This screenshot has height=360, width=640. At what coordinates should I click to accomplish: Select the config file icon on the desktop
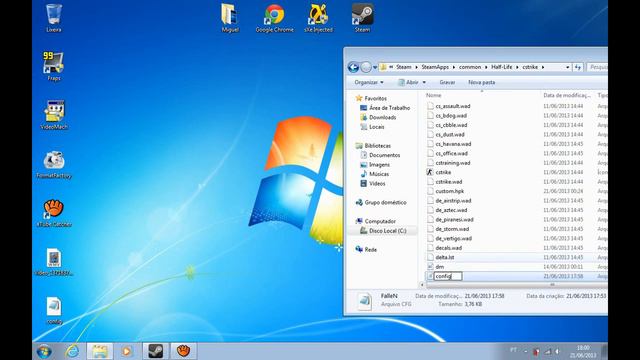[54, 311]
